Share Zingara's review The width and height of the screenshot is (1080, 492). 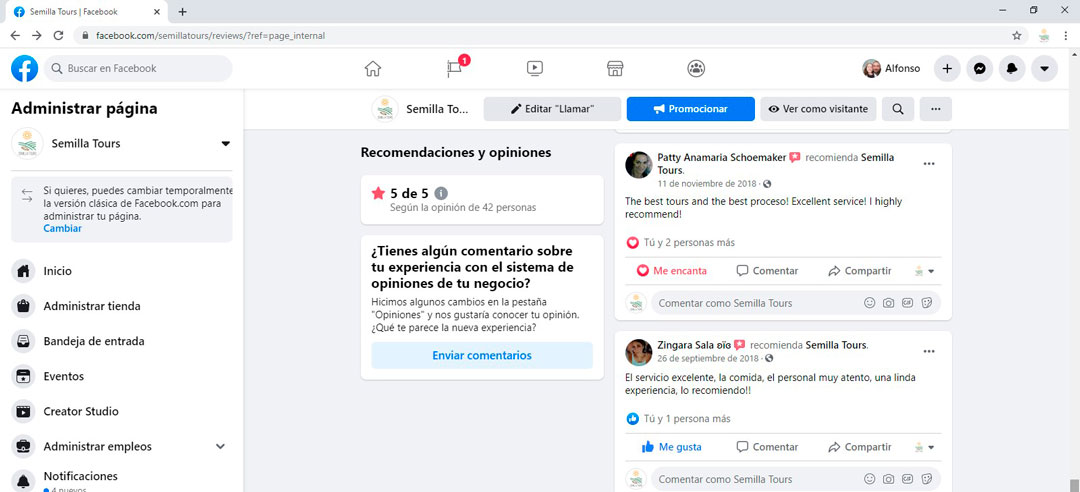click(x=860, y=447)
